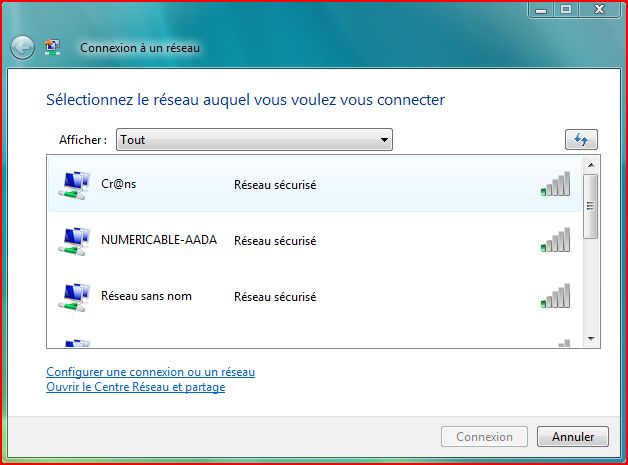Click the Annuler button
The height and width of the screenshot is (465, 628).
click(x=573, y=437)
